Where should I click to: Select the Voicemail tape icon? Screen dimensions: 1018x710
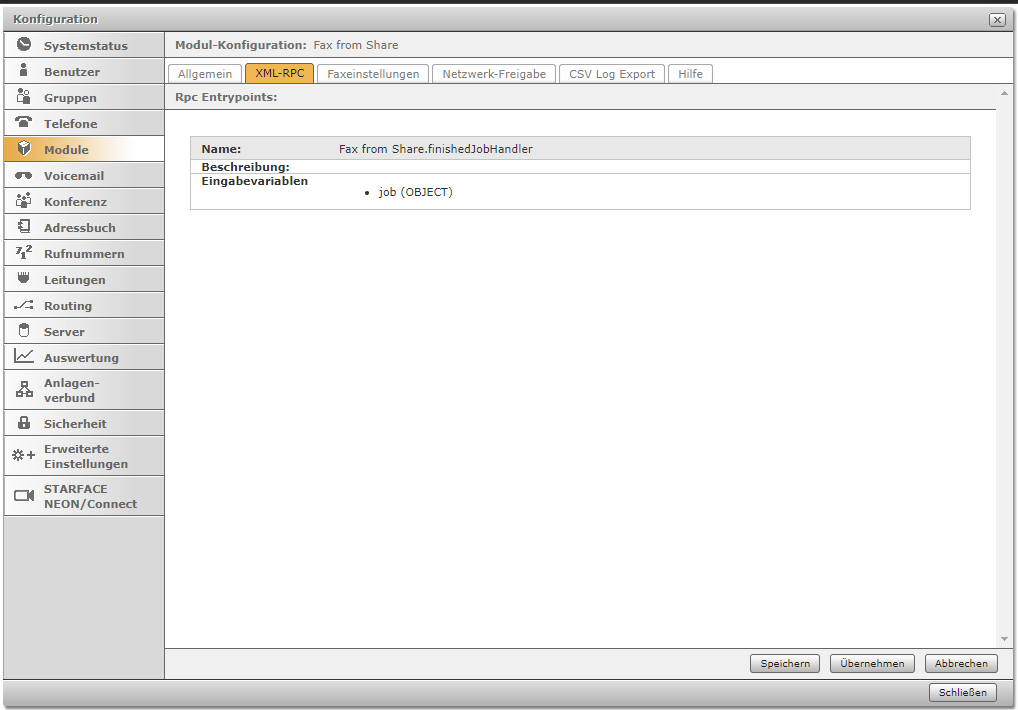[x=24, y=175]
